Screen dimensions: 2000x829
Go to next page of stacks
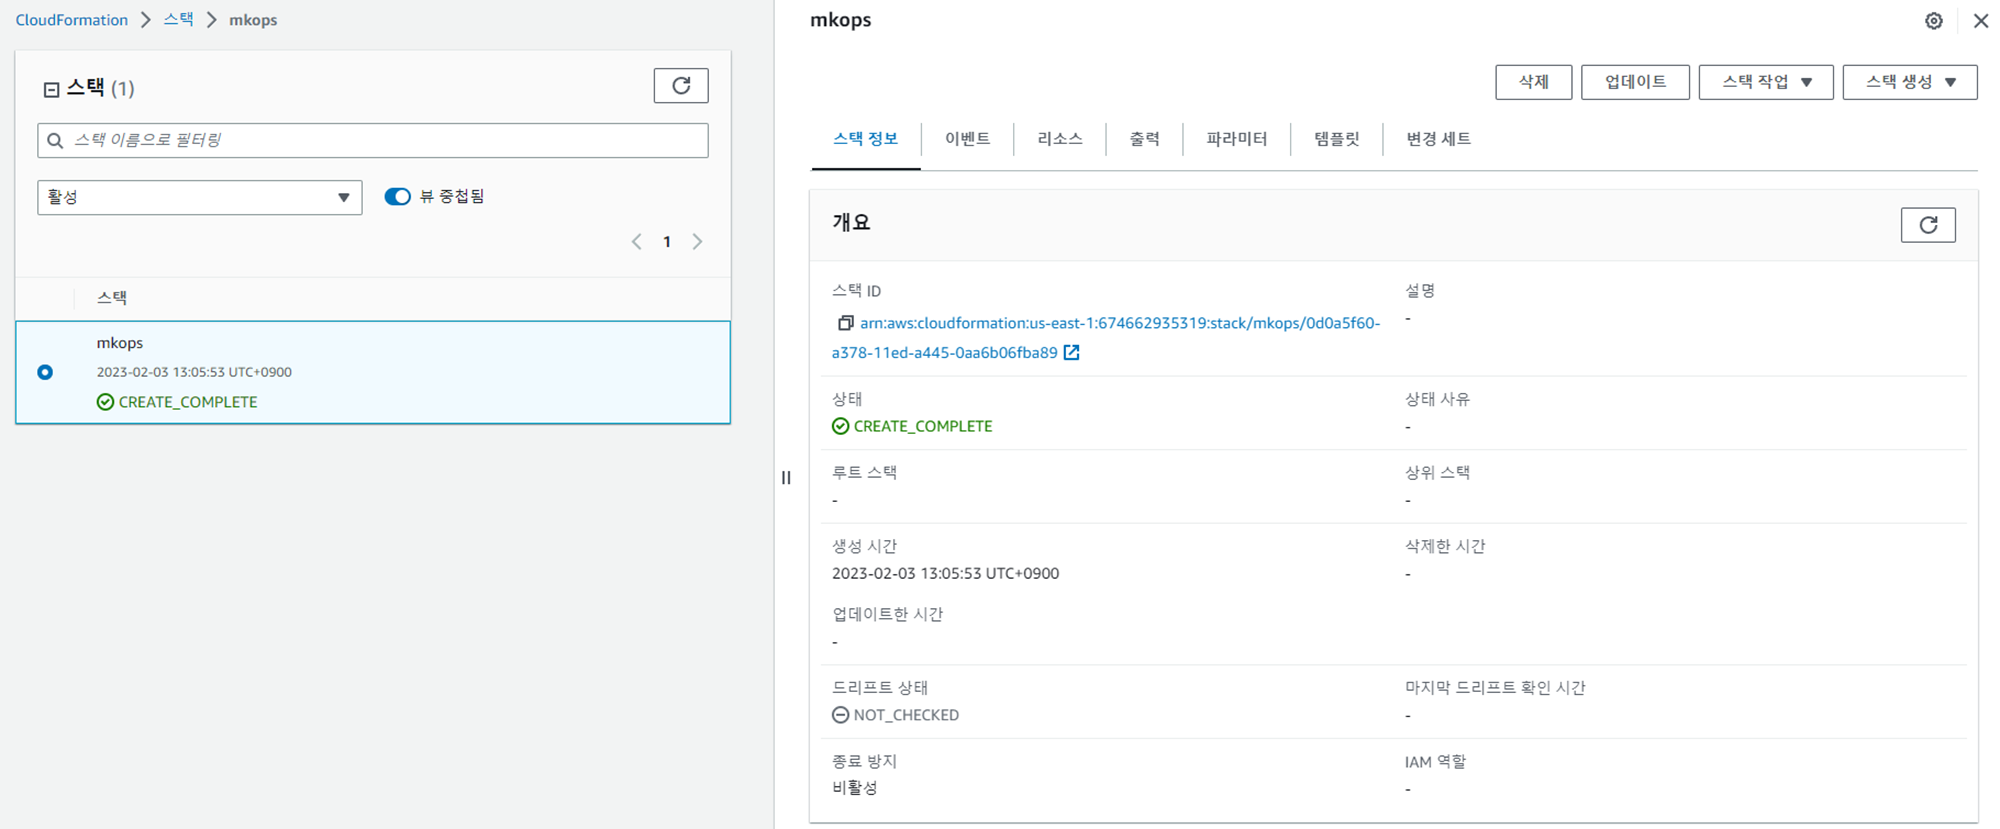tap(698, 242)
